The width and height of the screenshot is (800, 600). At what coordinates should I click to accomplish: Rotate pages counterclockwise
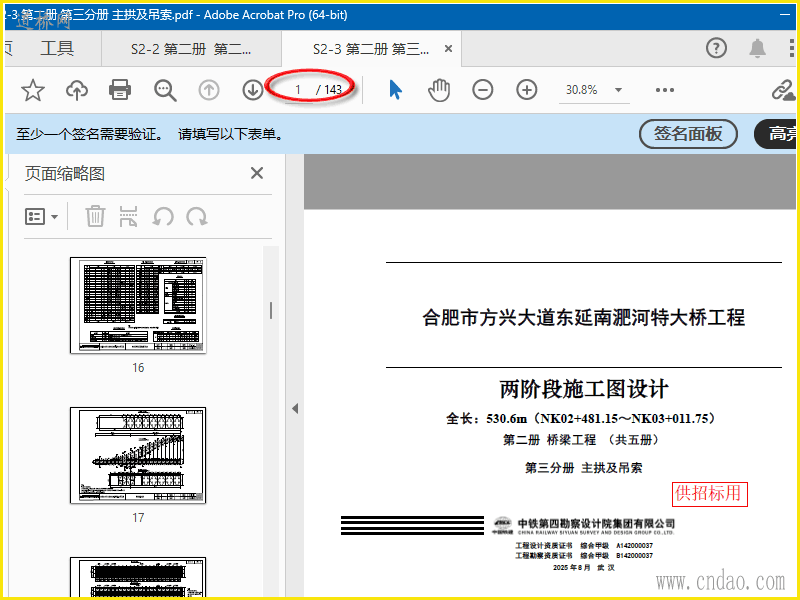(x=163, y=217)
